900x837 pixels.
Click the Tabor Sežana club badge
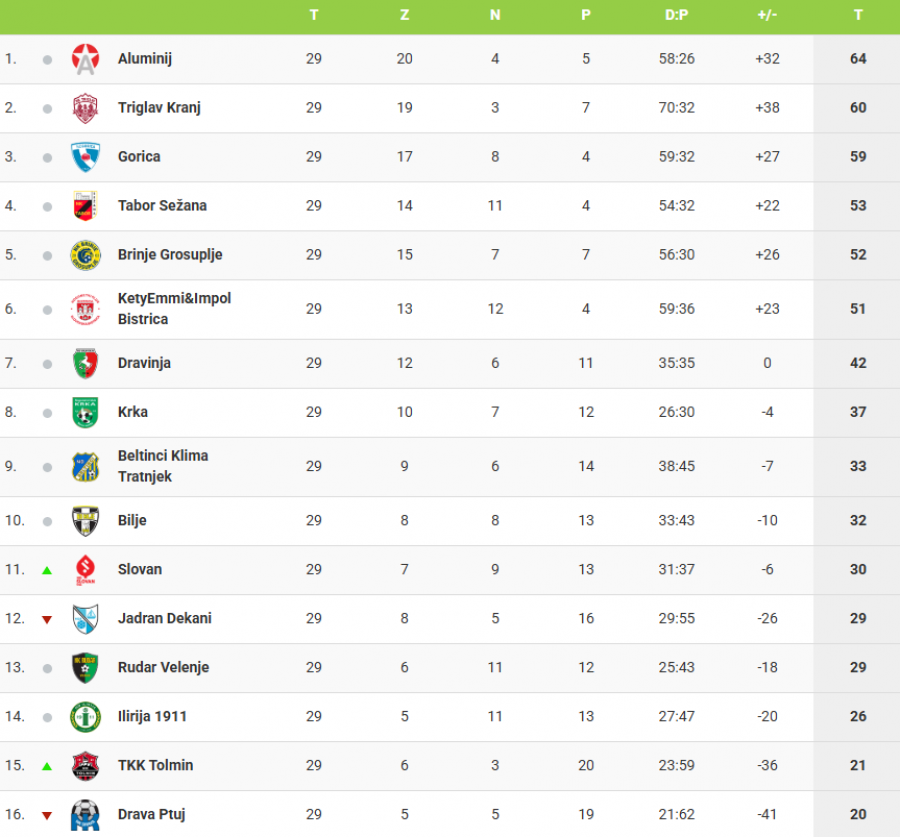(x=86, y=206)
